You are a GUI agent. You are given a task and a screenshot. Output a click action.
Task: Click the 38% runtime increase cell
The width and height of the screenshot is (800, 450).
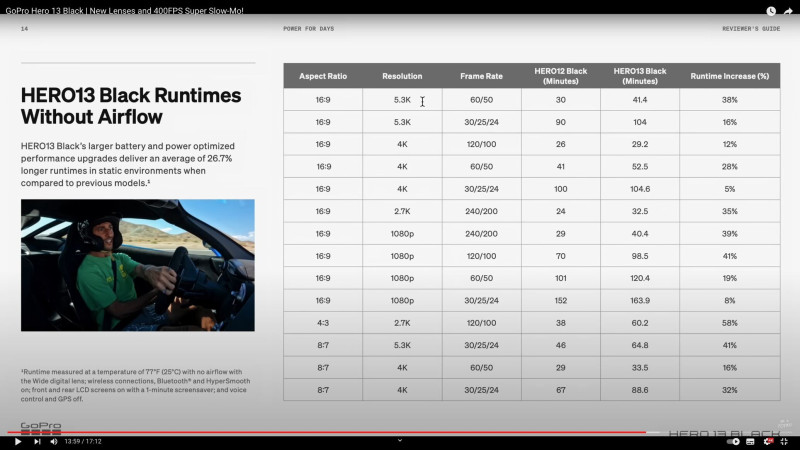click(x=730, y=99)
